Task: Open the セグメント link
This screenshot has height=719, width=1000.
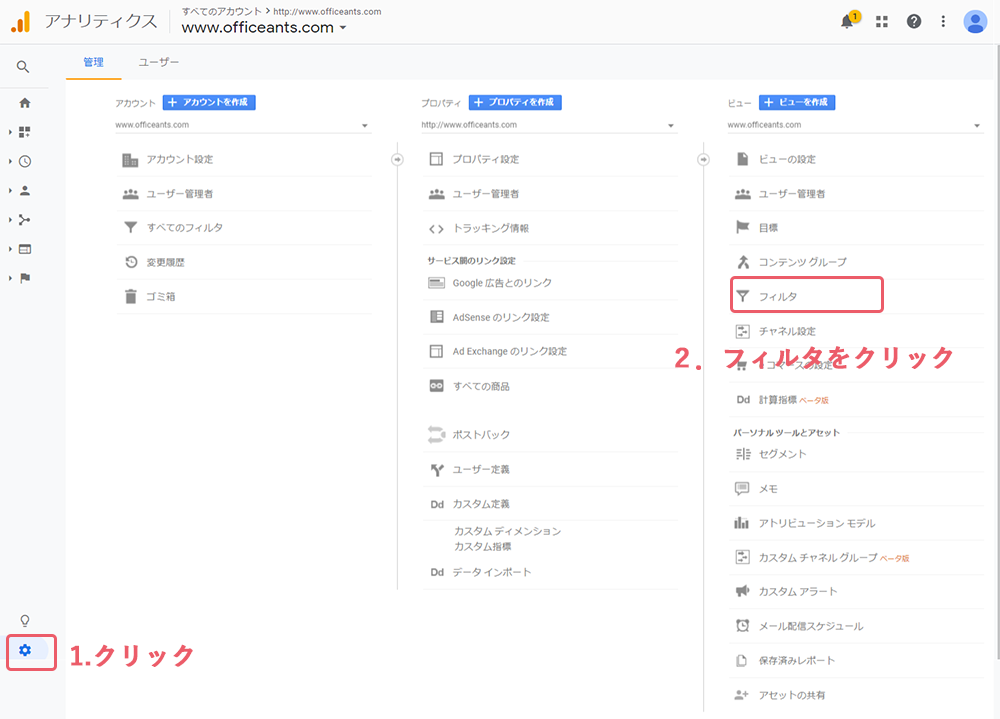Action: point(783,454)
